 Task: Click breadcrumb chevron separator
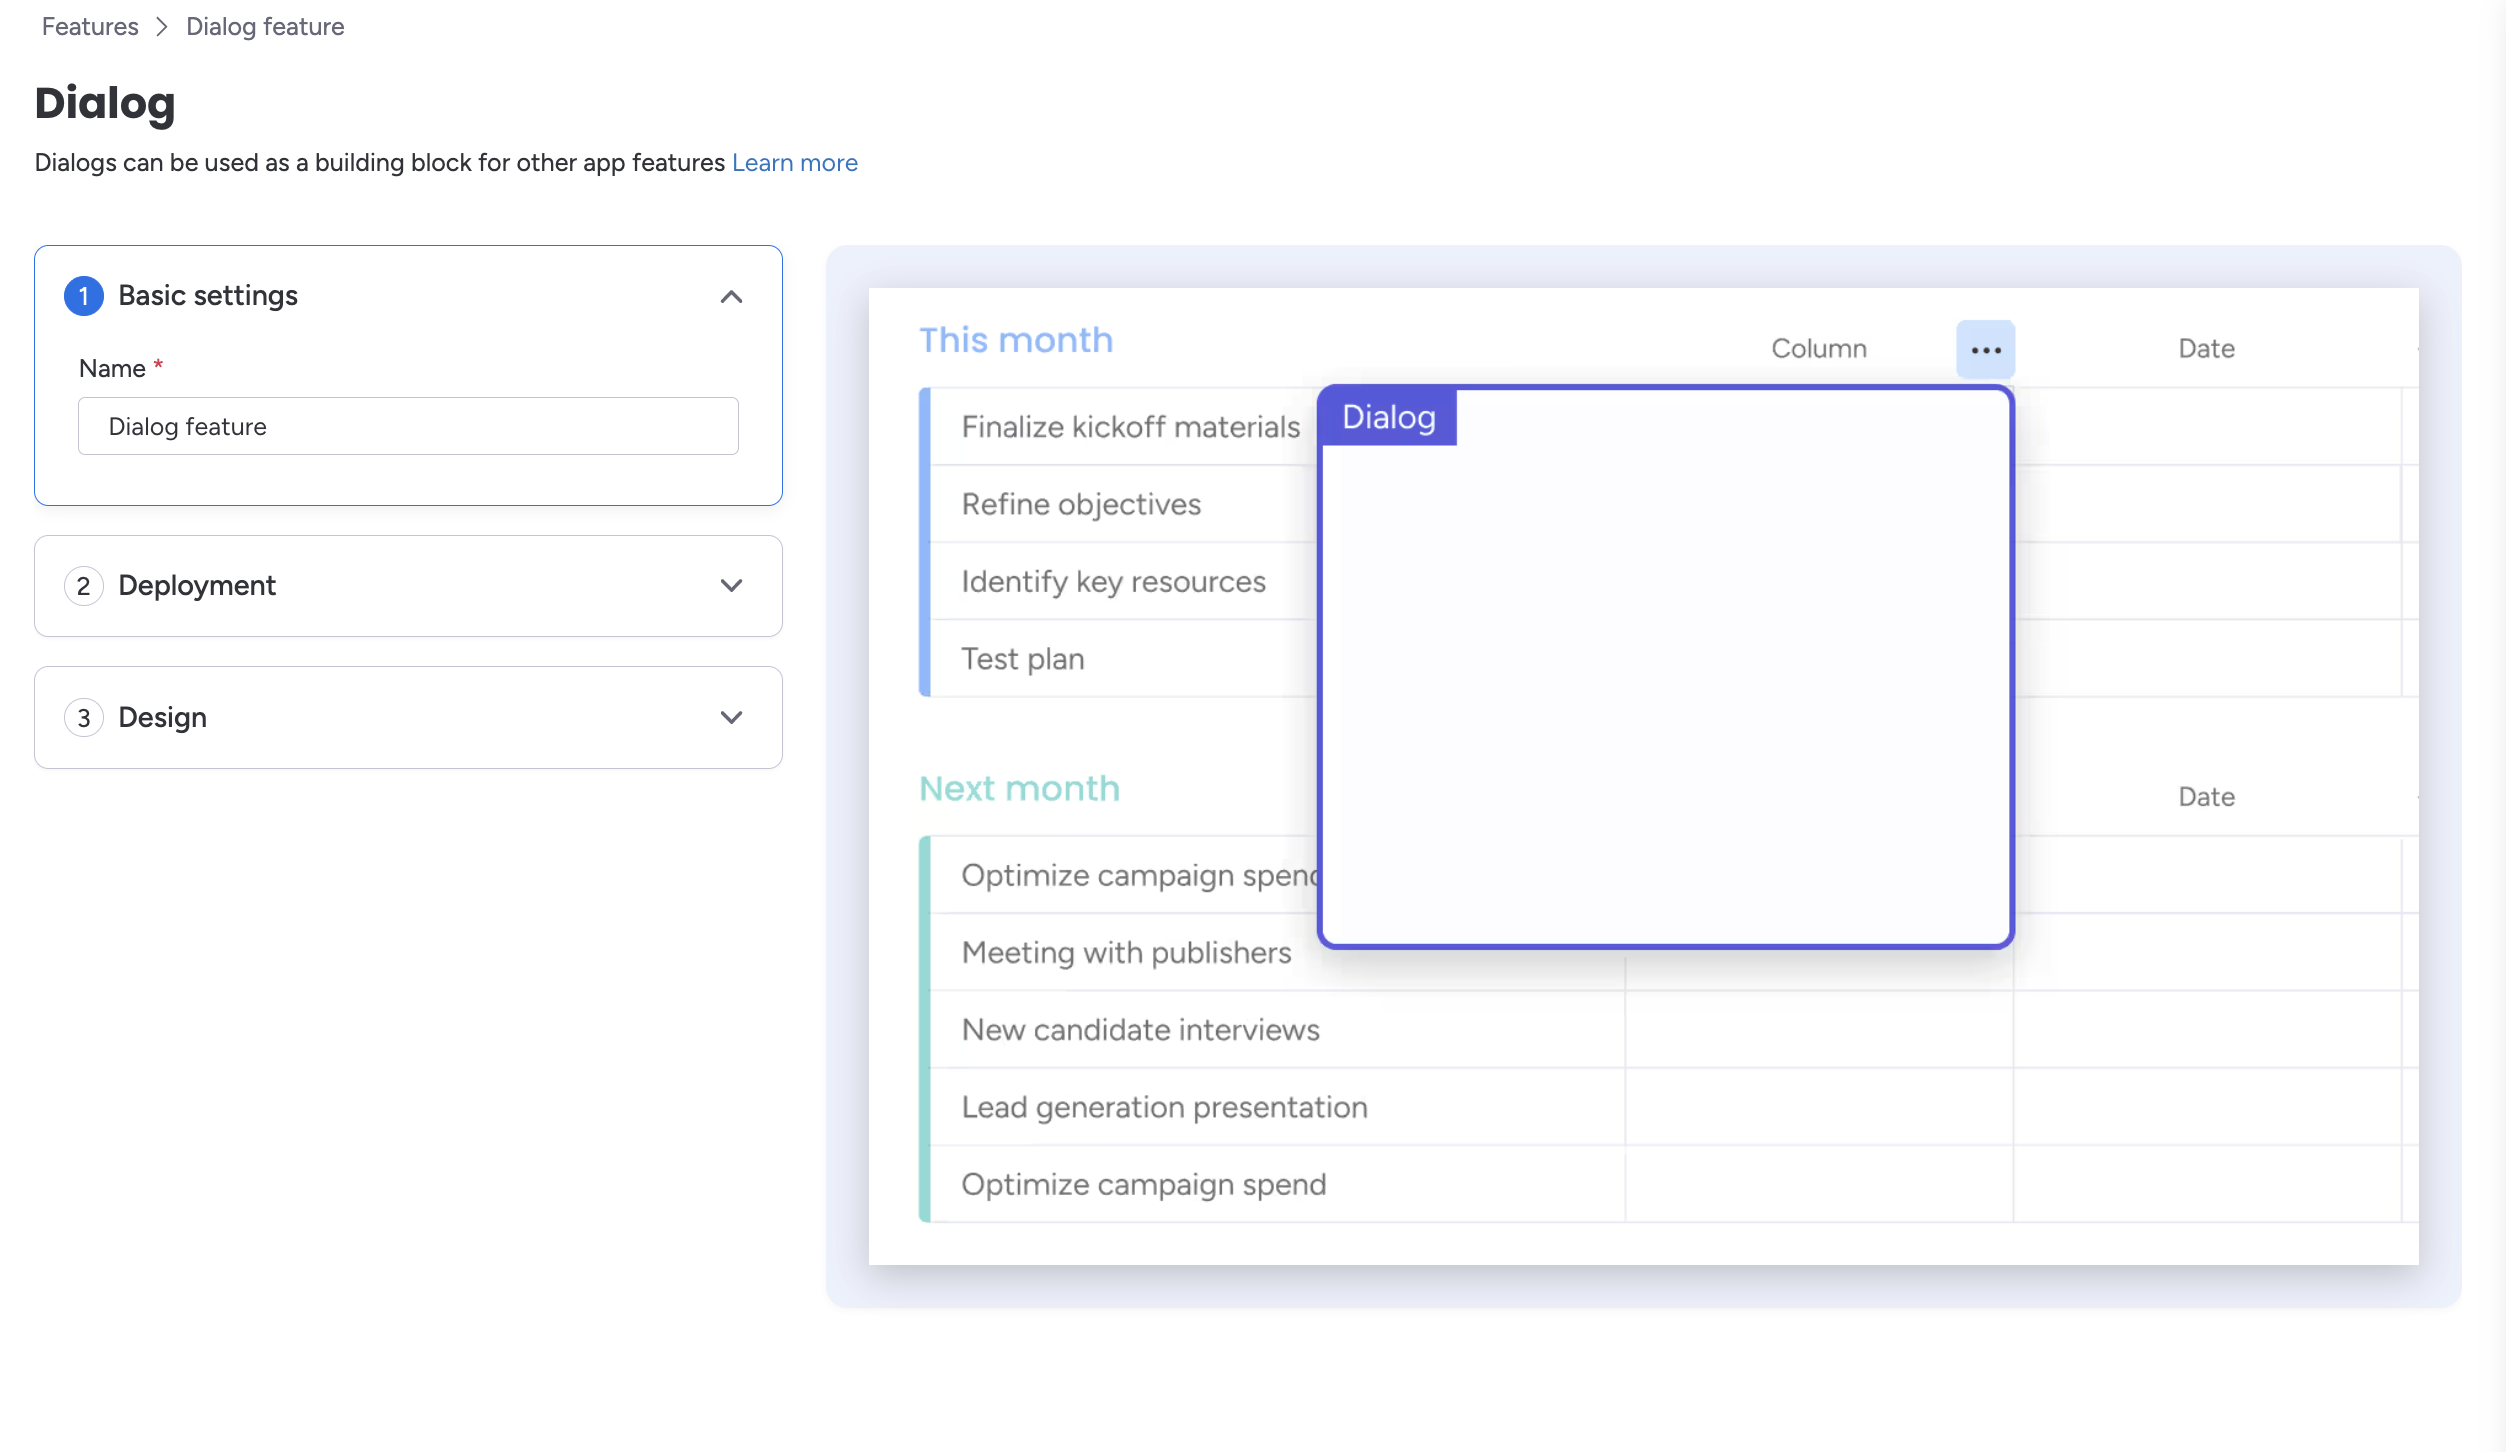click(x=162, y=27)
